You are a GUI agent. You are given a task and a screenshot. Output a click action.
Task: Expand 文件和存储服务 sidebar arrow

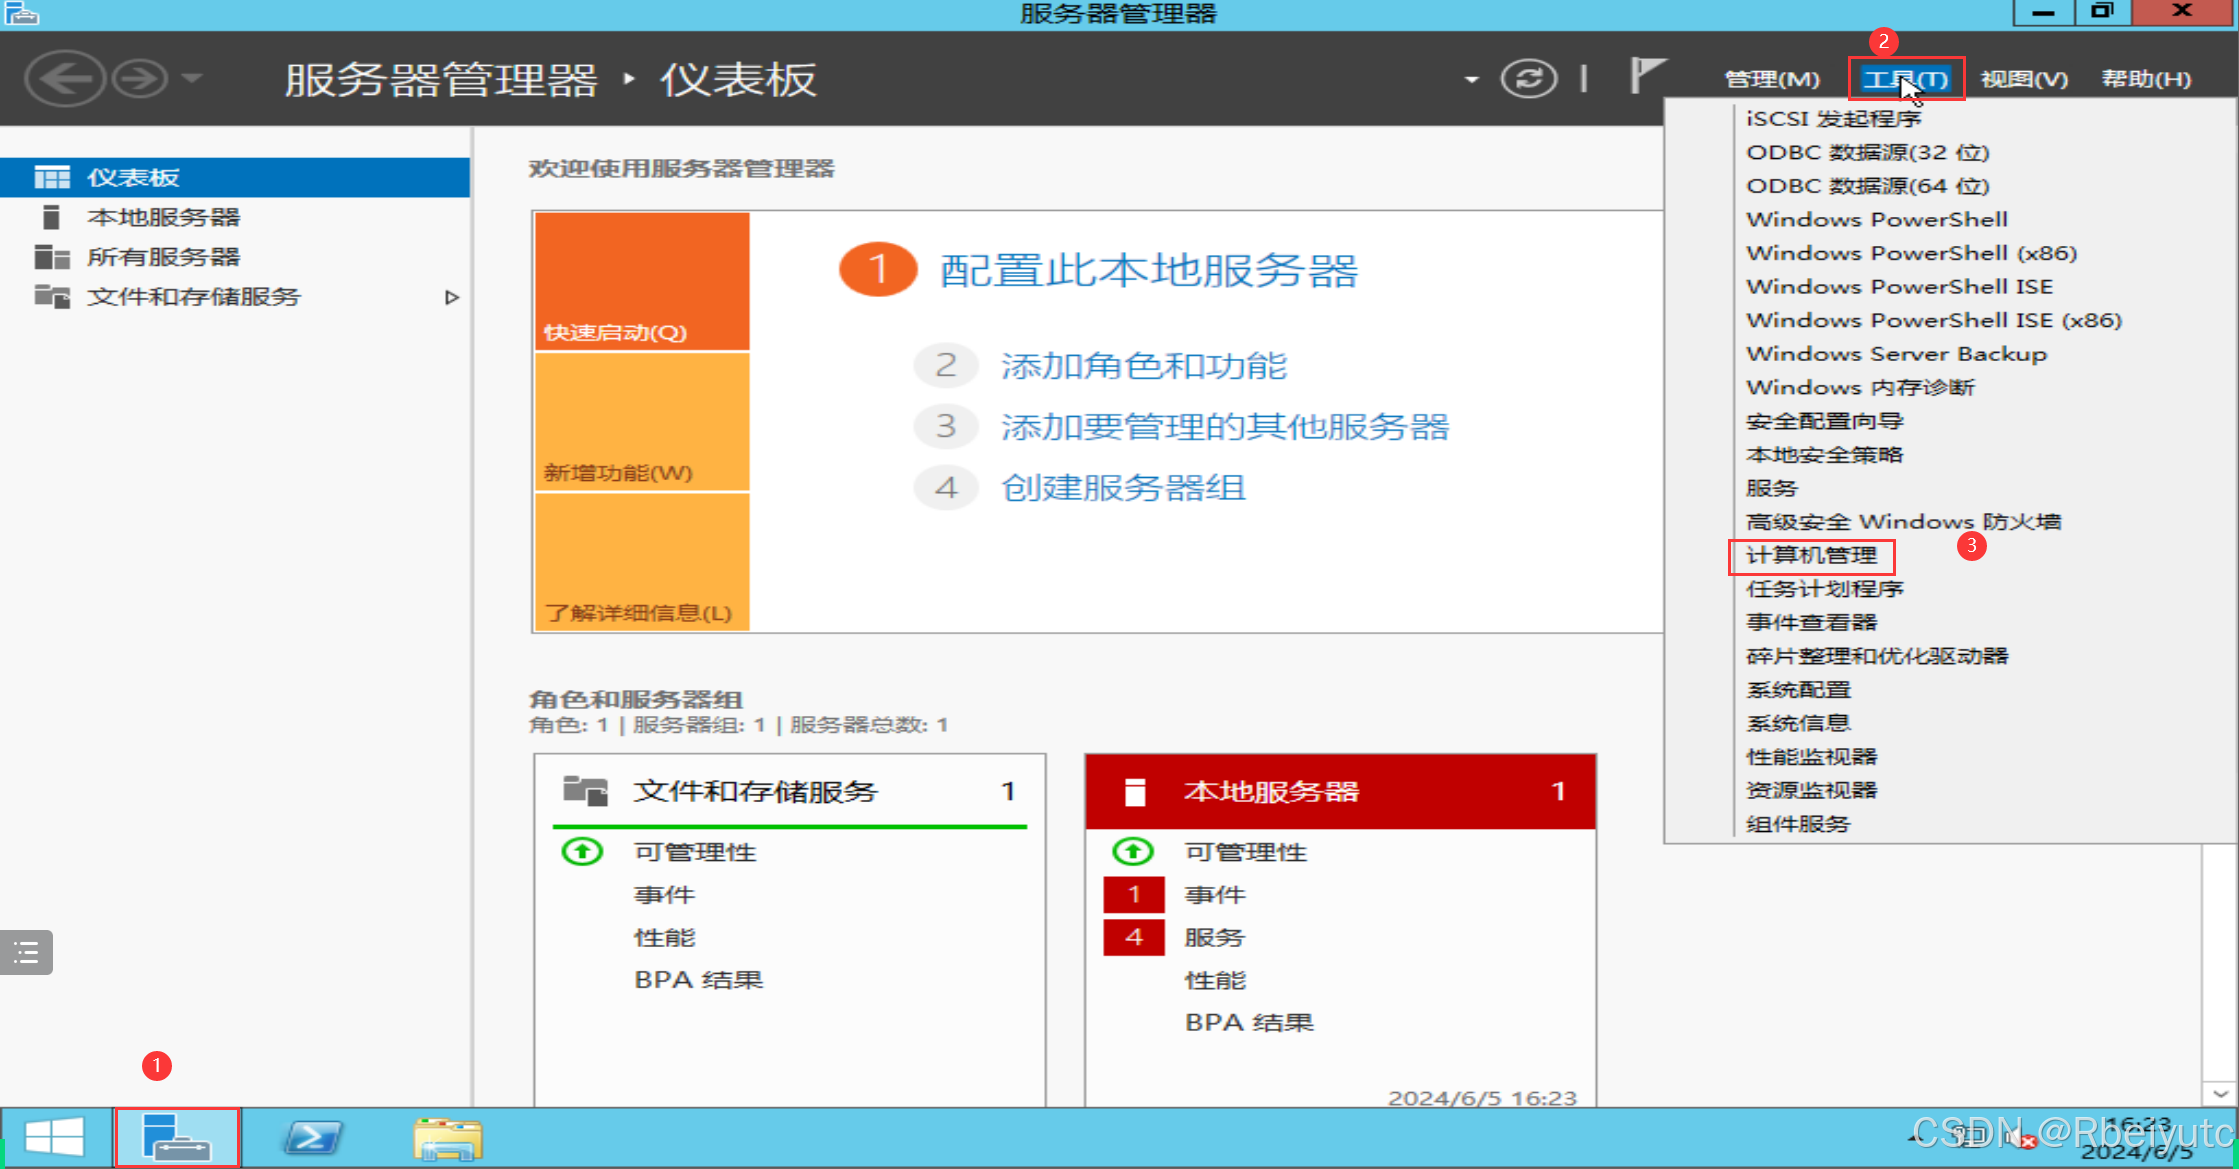[452, 297]
